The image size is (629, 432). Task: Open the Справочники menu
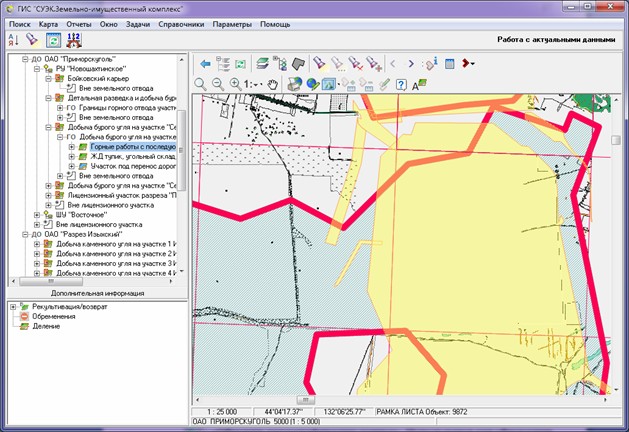click(x=181, y=22)
